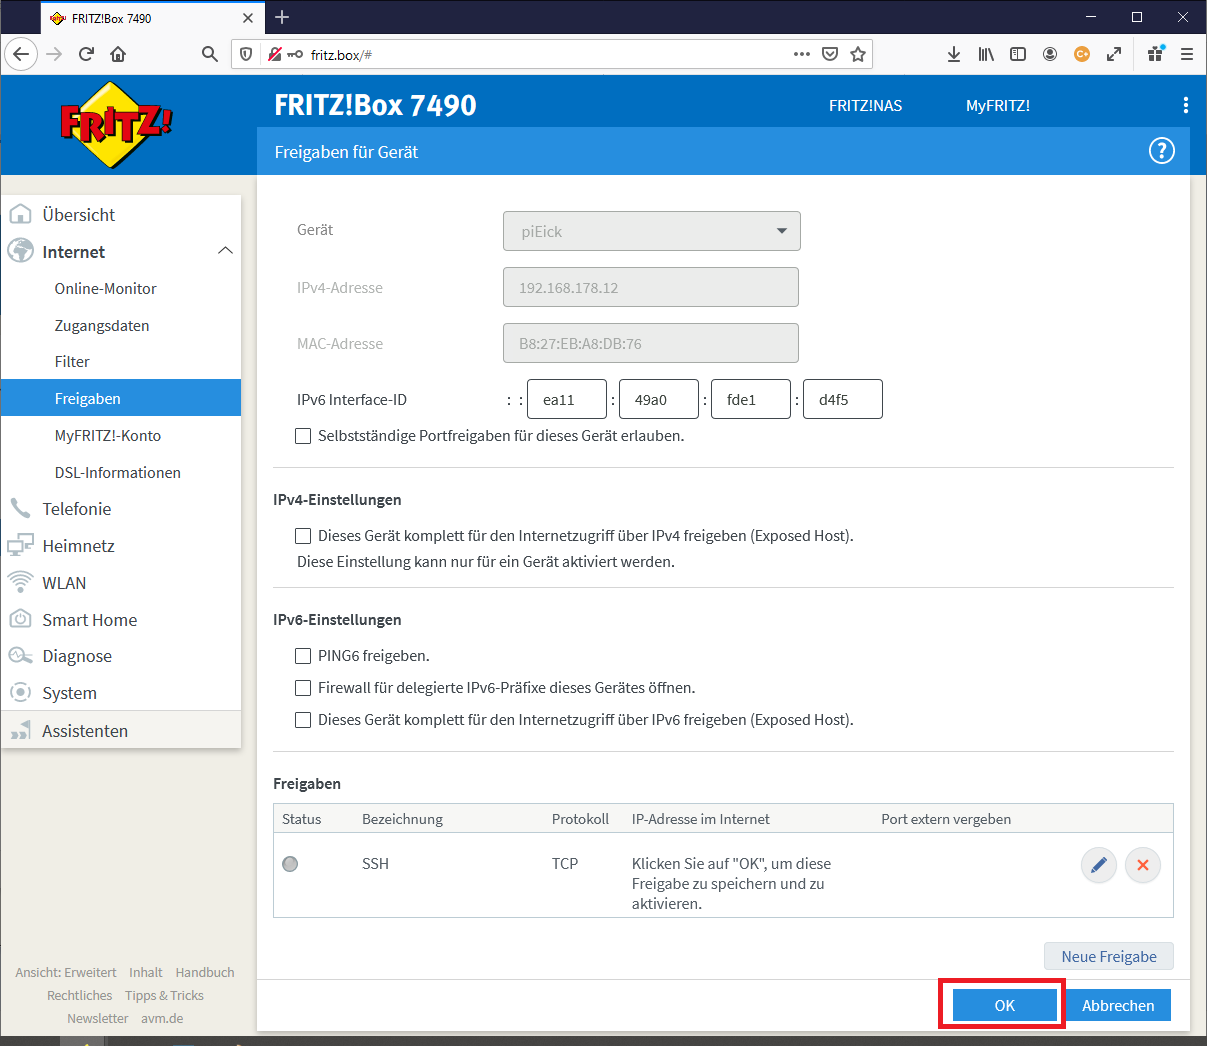Click the orange extension icon in toolbar
This screenshot has height=1046, width=1207.
tap(1082, 54)
